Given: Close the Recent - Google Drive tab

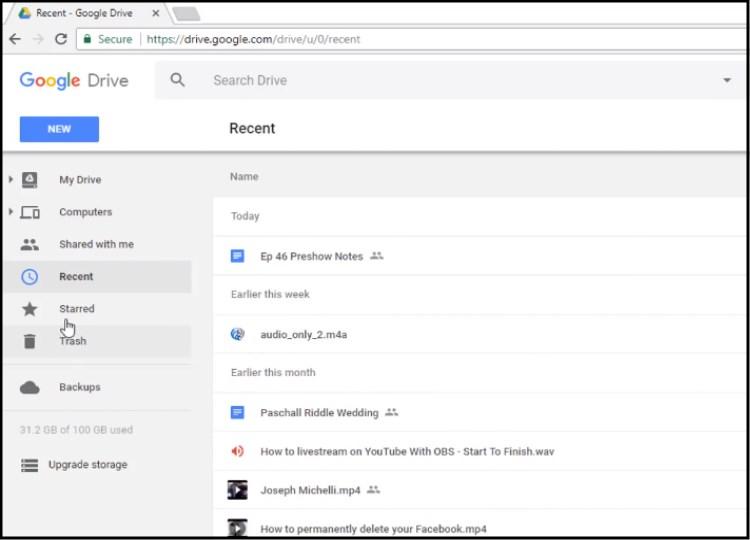Looking at the screenshot, I should coord(155,13).
